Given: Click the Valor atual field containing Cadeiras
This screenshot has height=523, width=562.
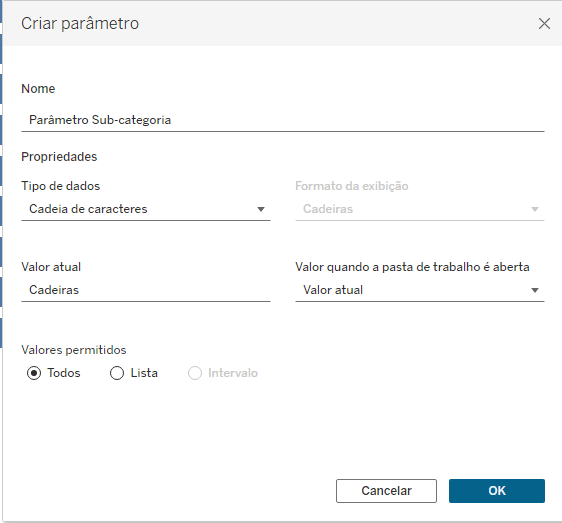Looking at the screenshot, I should coord(146,290).
